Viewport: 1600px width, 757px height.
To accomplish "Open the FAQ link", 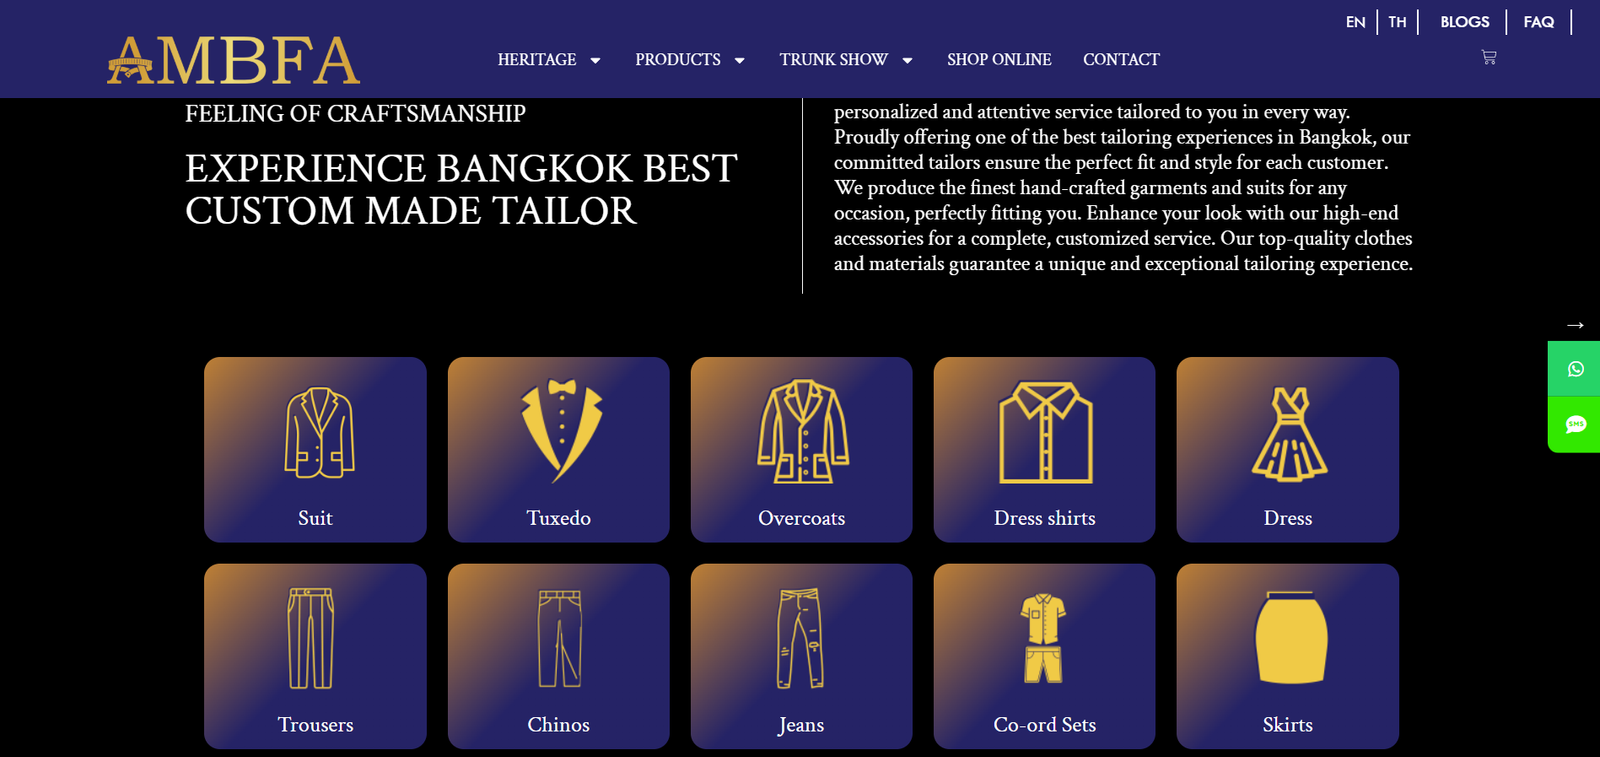I will point(1539,22).
